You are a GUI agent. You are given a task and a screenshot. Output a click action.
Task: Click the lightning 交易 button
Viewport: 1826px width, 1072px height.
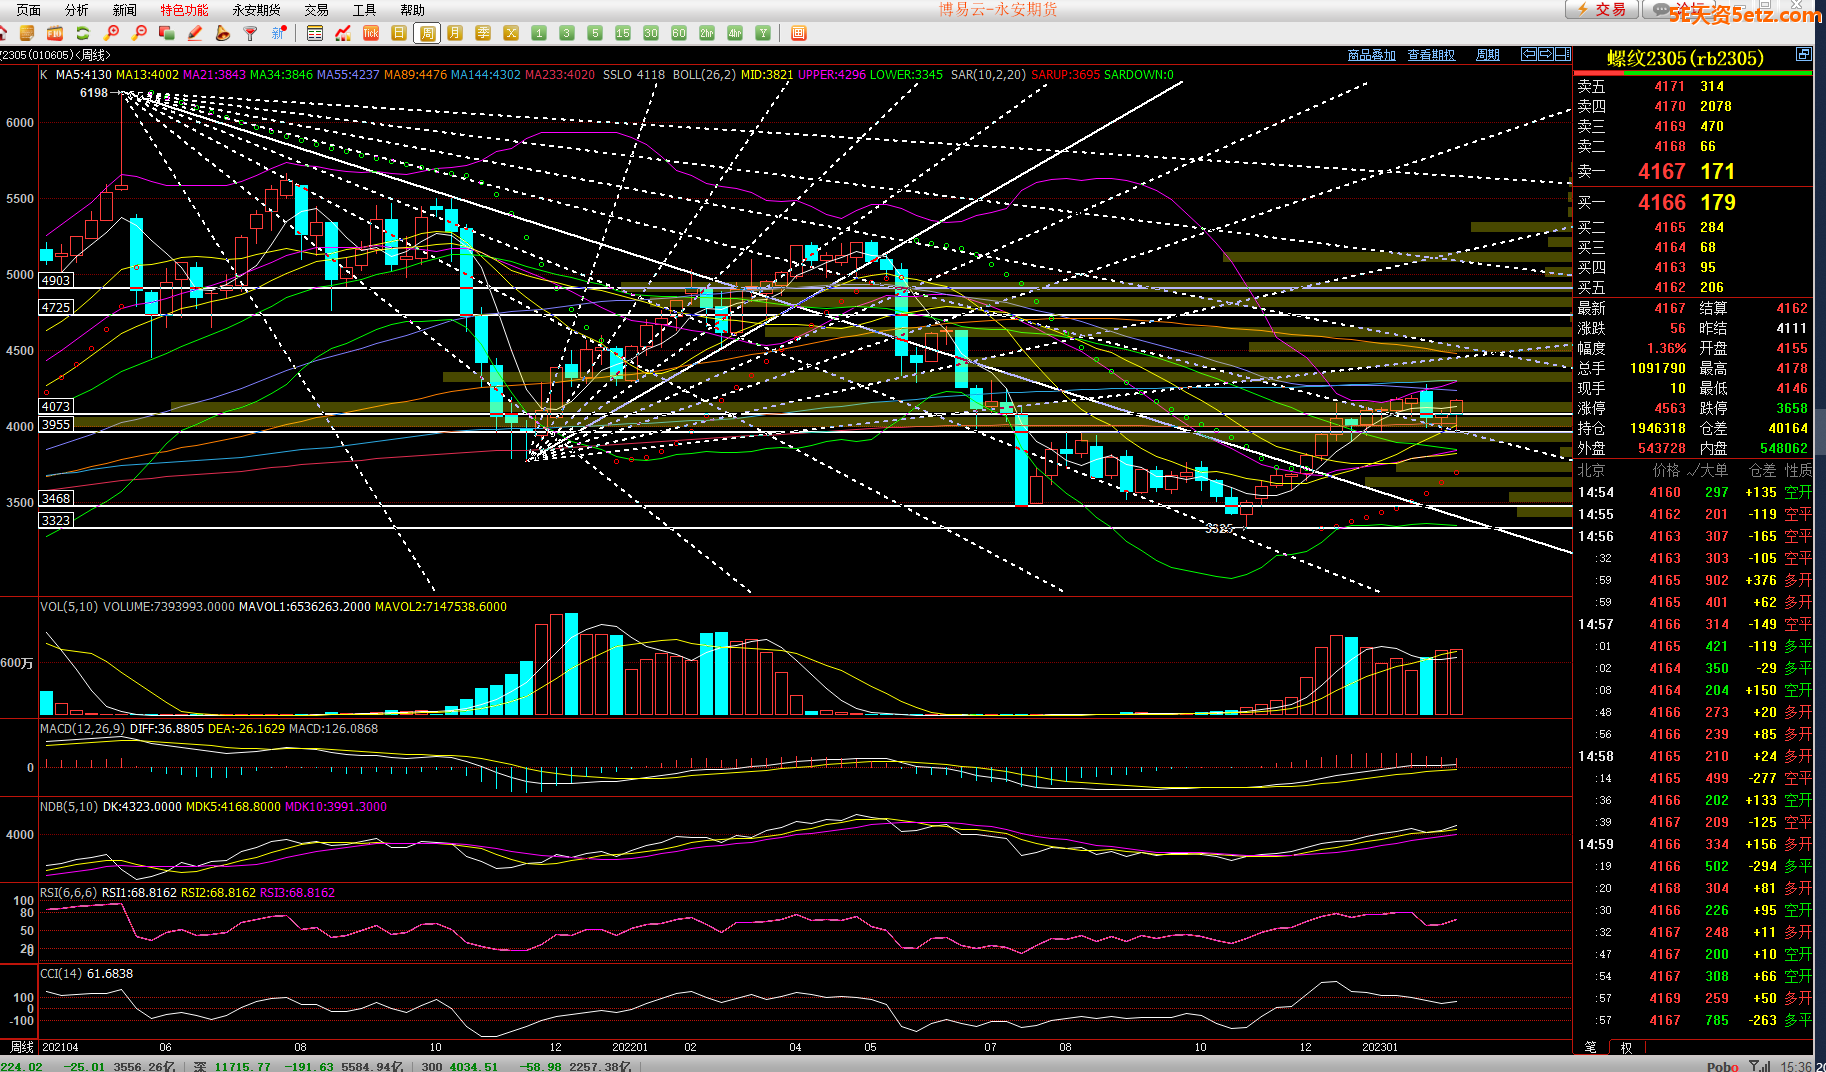1601,9
